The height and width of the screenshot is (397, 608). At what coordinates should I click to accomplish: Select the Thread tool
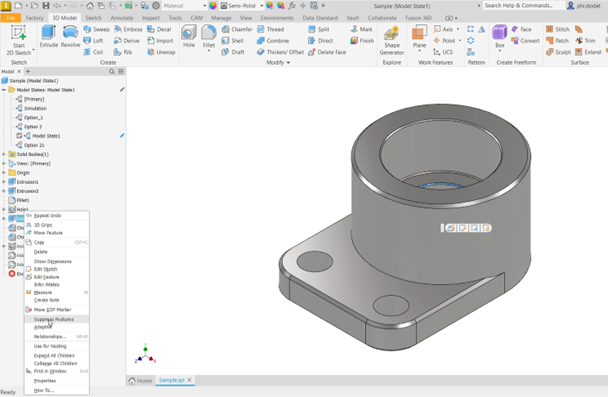(x=271, y=29)
